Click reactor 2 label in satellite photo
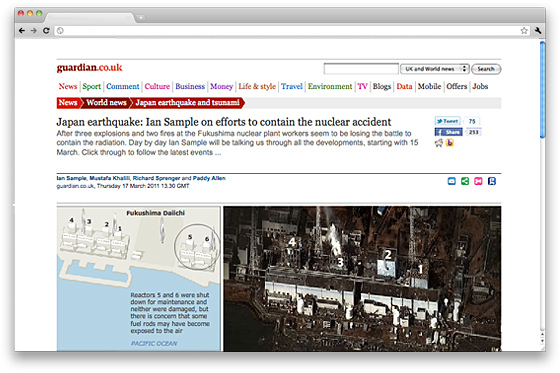The height and width of the screenshot is (373, 560). [x=388, y=255]
